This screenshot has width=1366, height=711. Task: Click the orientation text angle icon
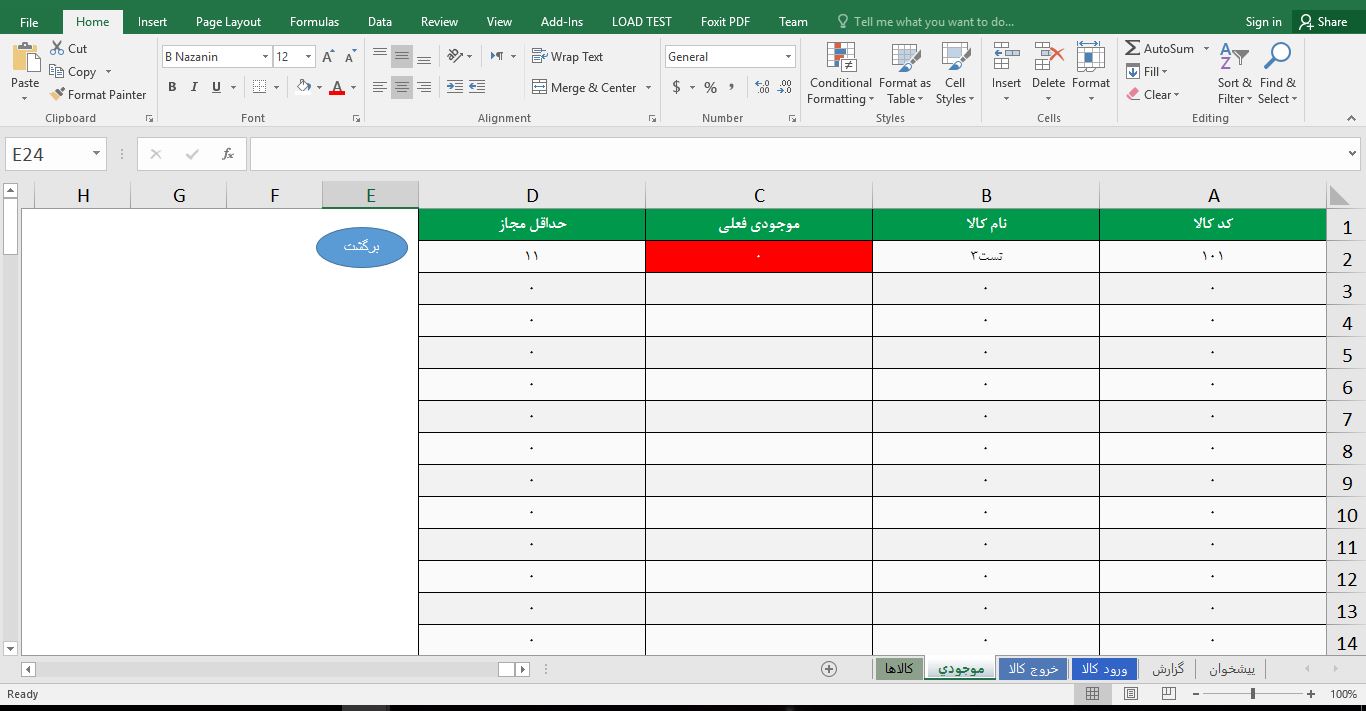click(455, 57)
